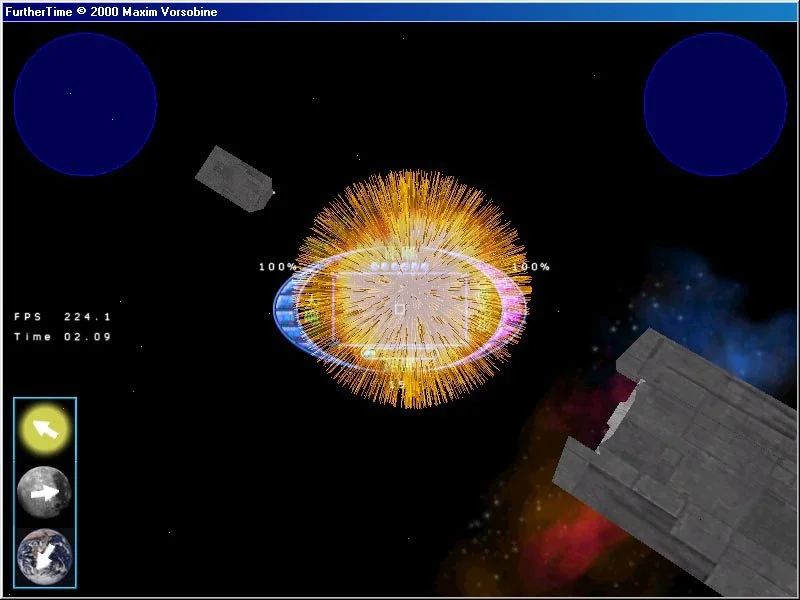800x600 pixels.
Task: Click the FPS 224.1 counter
Action: (x=62, y=317)
